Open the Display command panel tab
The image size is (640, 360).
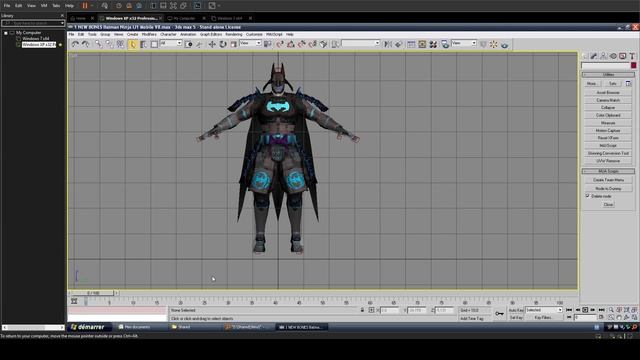622,56
